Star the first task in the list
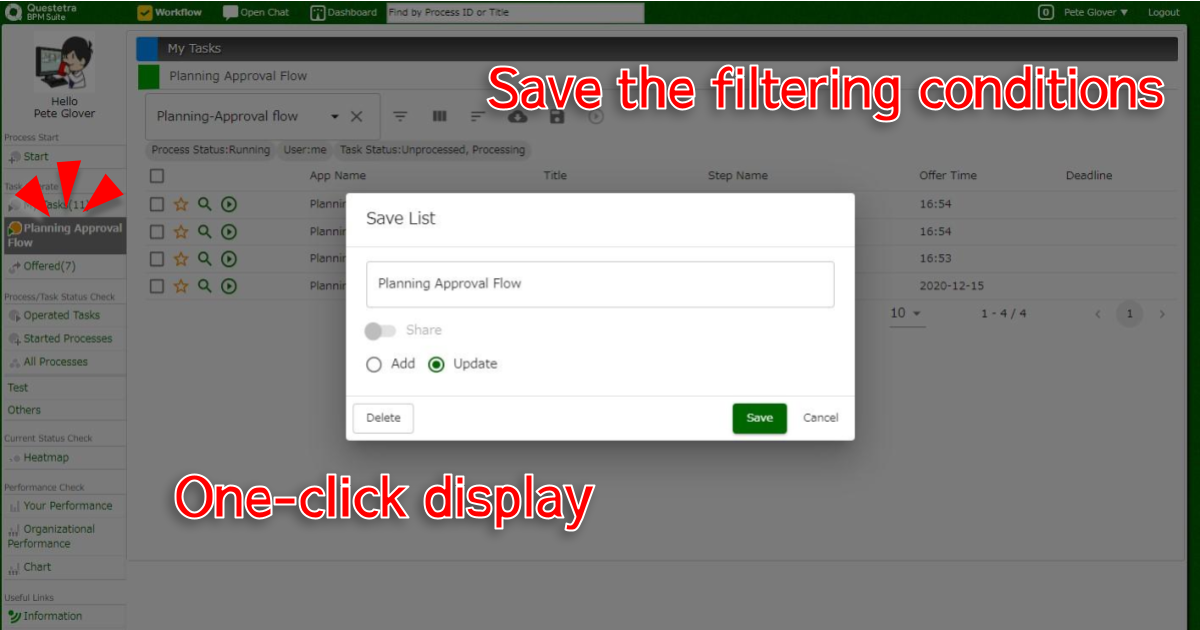The image size is (1200, 630). click(181, 204)
